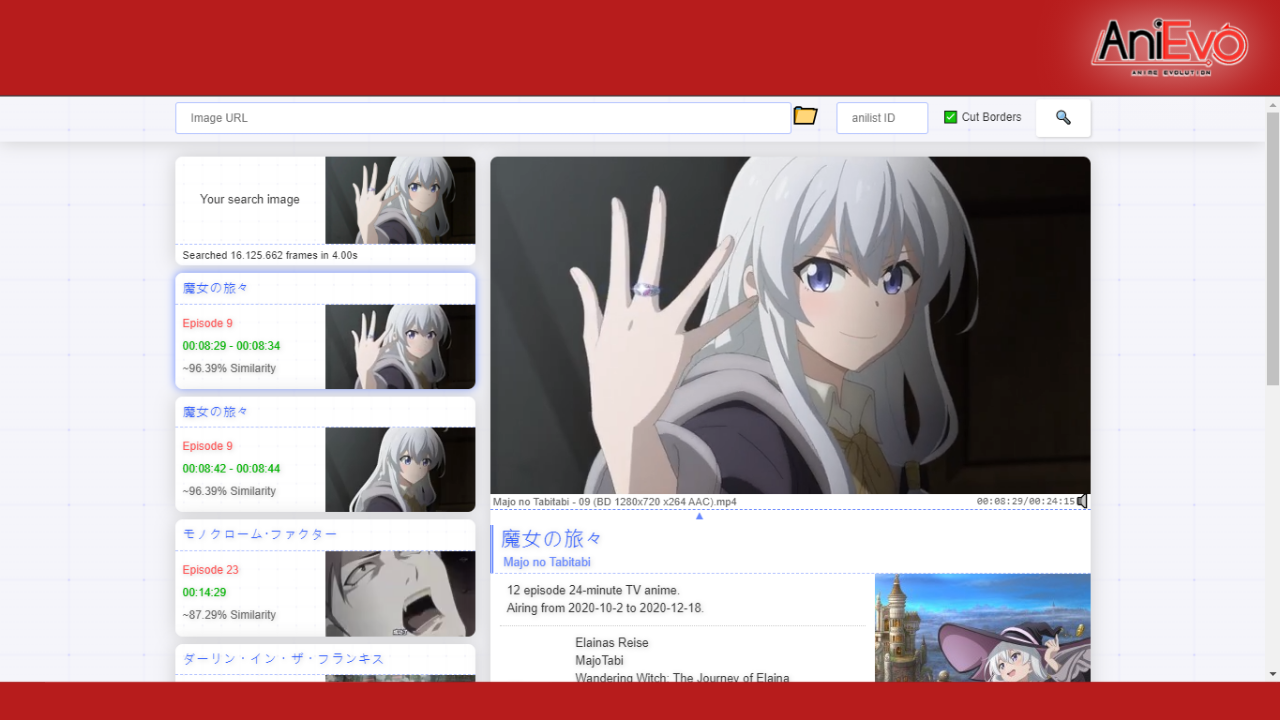Click the '~87.29% Similarity' text

[229, 615]
